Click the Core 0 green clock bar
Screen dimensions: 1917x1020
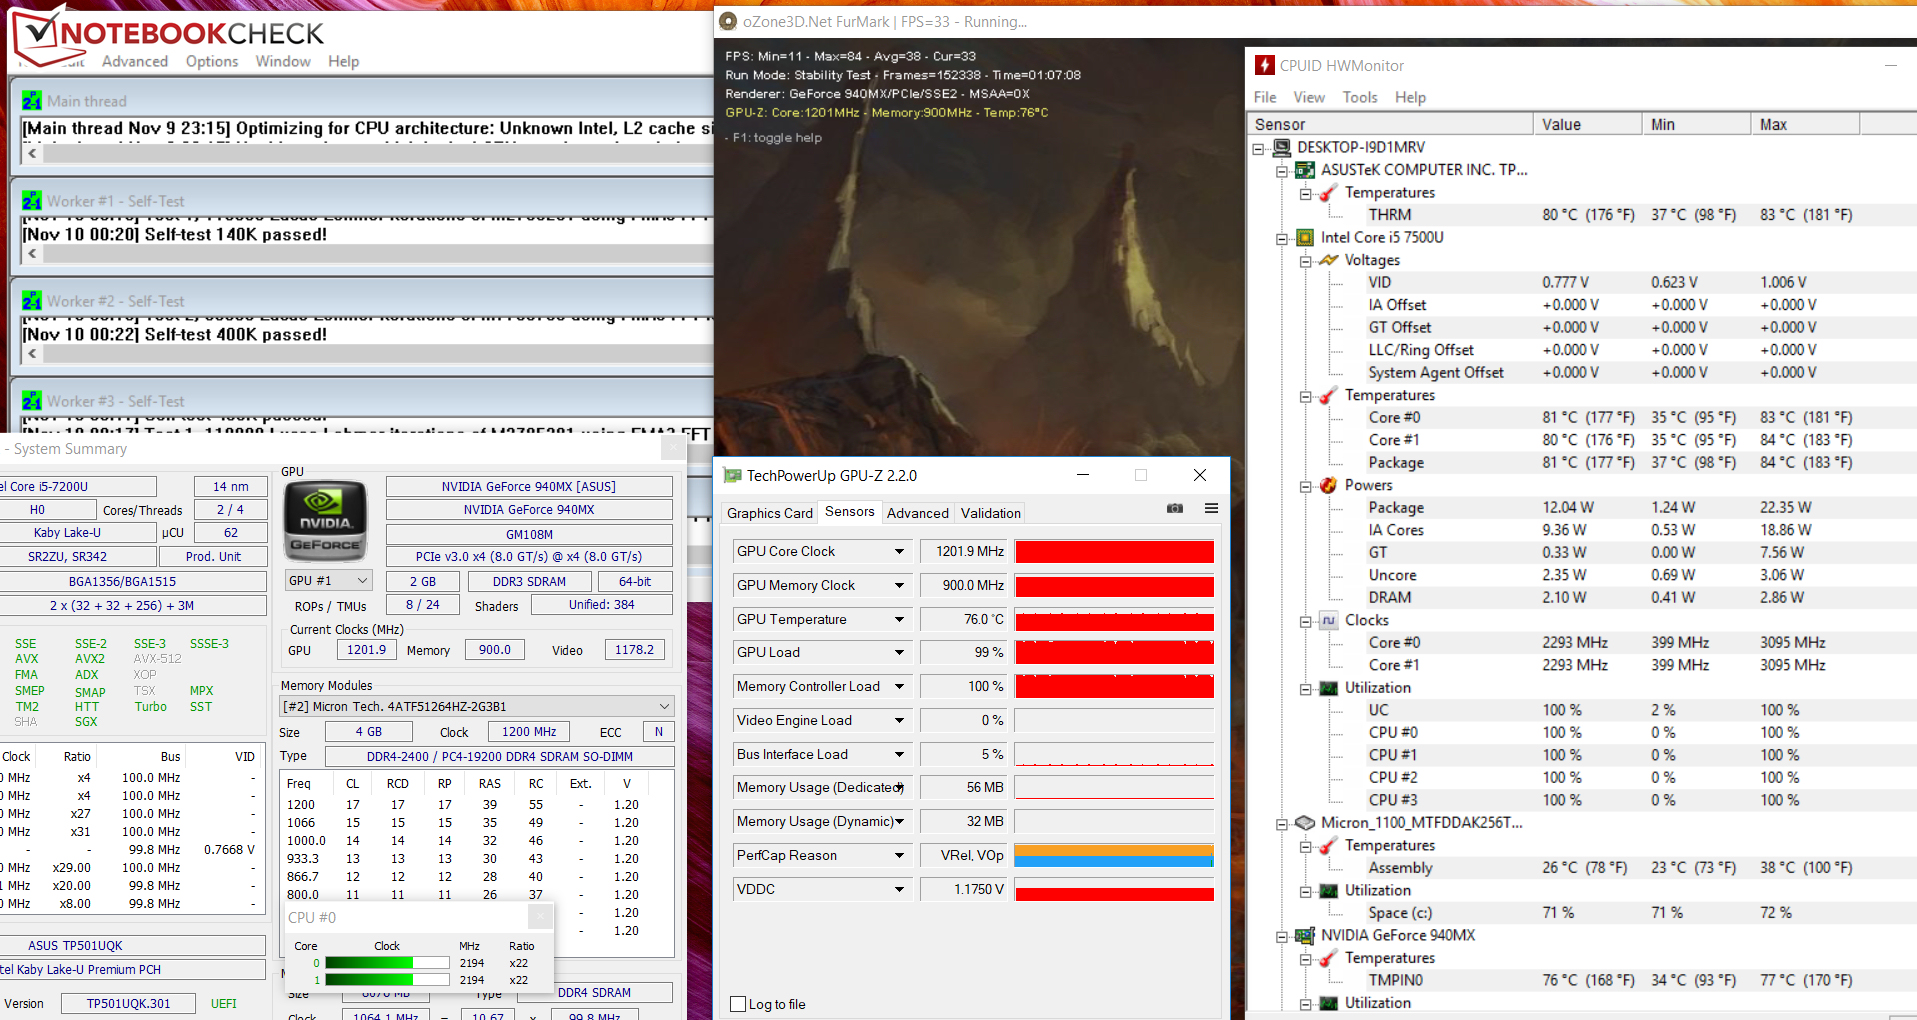[387, 963]
